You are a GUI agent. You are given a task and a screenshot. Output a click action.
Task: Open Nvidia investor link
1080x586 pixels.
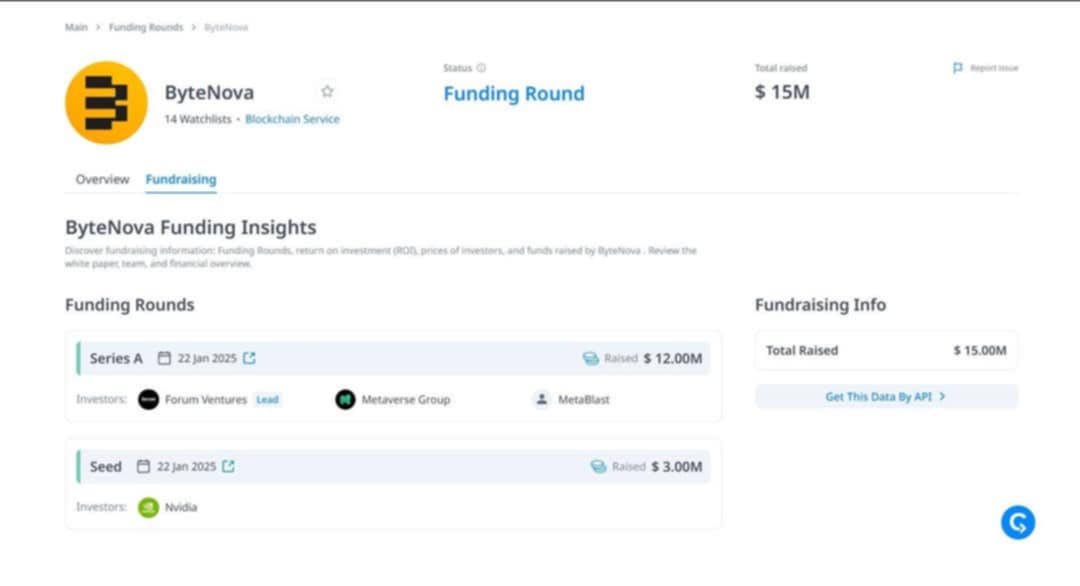180,507
